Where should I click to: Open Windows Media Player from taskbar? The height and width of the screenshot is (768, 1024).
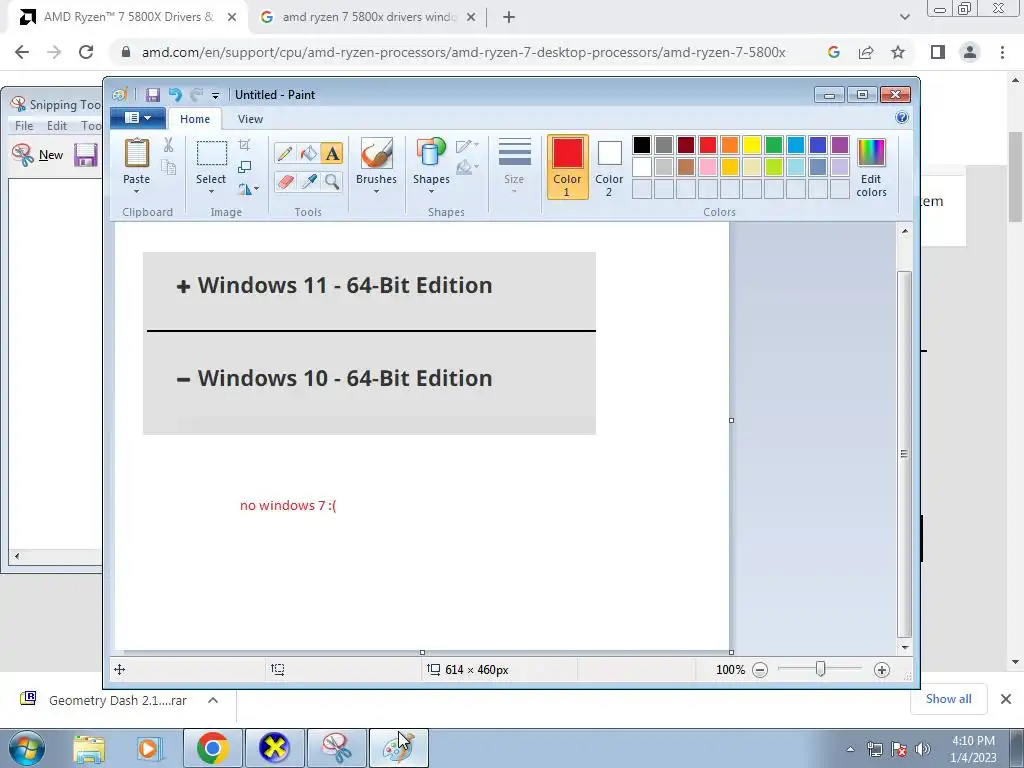pos(149,748)
